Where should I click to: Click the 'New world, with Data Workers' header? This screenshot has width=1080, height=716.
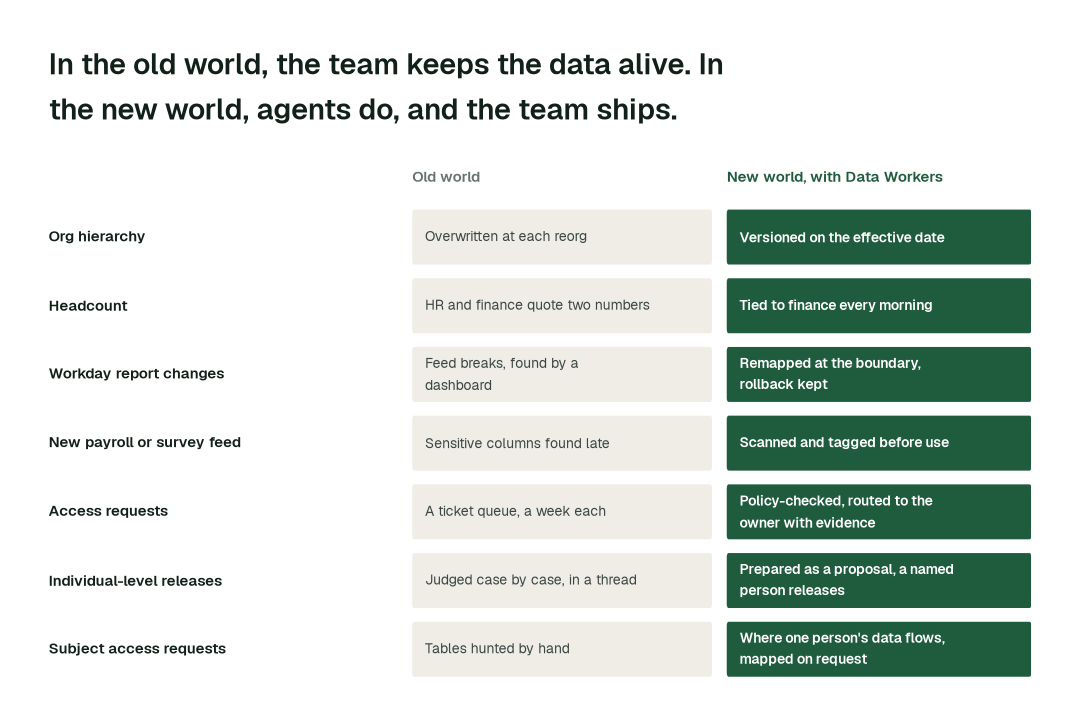tap(834, 177)
